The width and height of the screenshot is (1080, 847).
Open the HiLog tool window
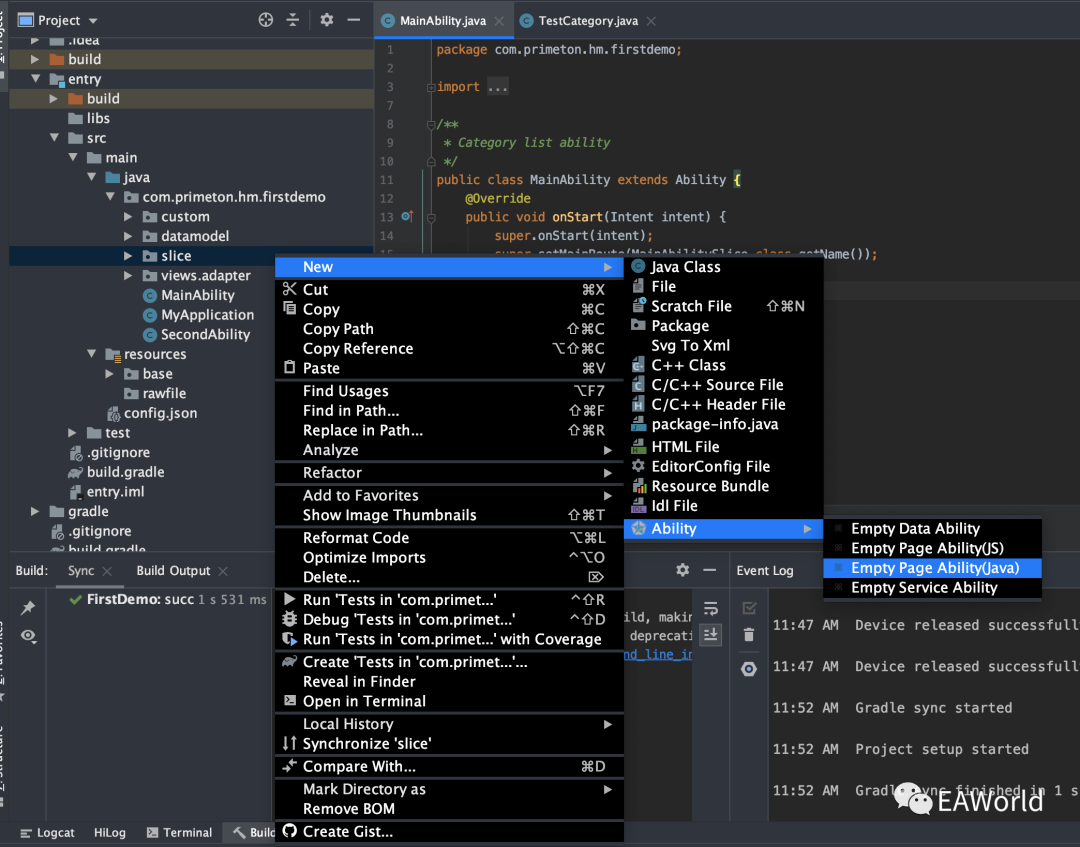(110, 833)
